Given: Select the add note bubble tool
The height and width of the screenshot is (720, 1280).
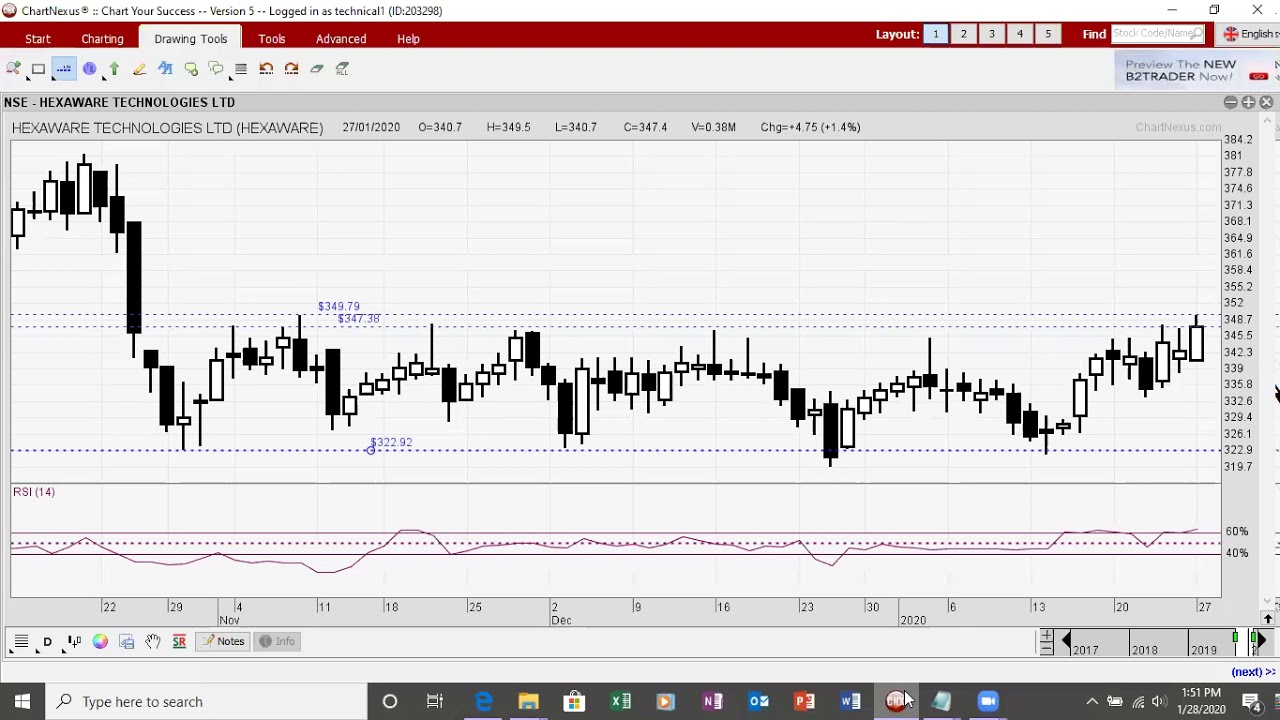Looking at the screenshot, I should (x=191, y=69).
